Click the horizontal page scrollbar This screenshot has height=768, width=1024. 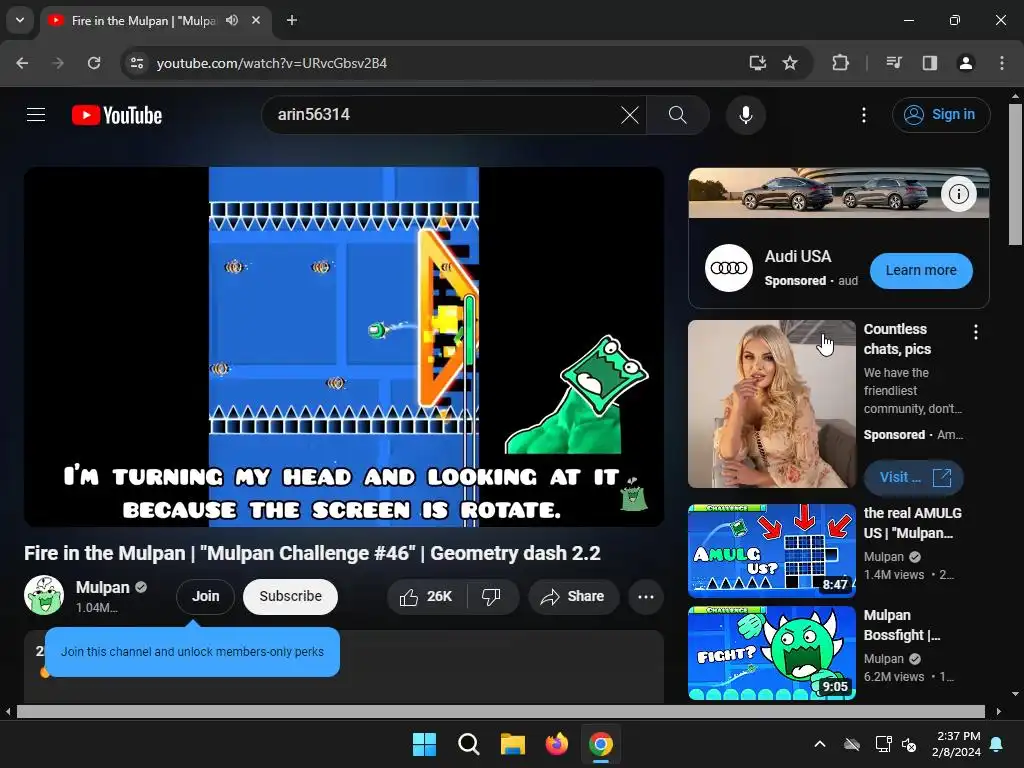[500, 711]
